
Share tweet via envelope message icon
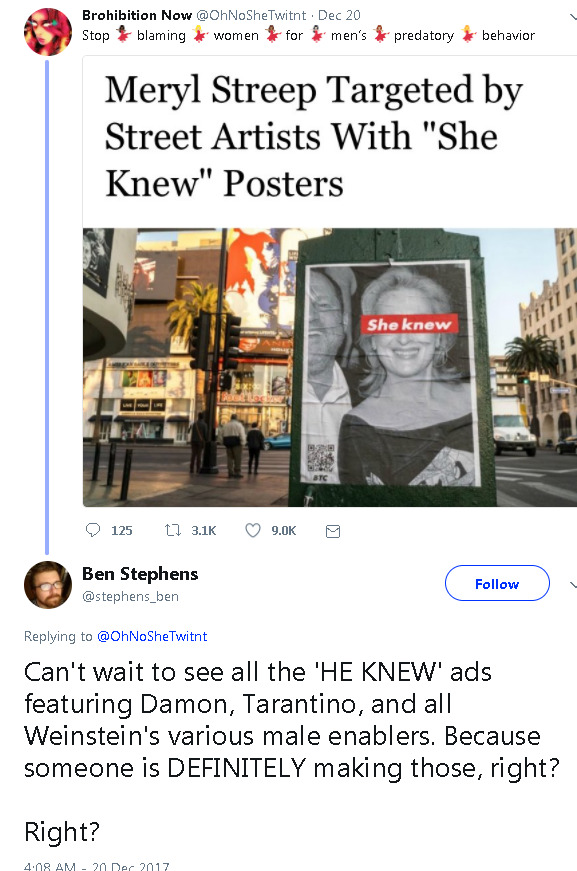pos(333,532)
